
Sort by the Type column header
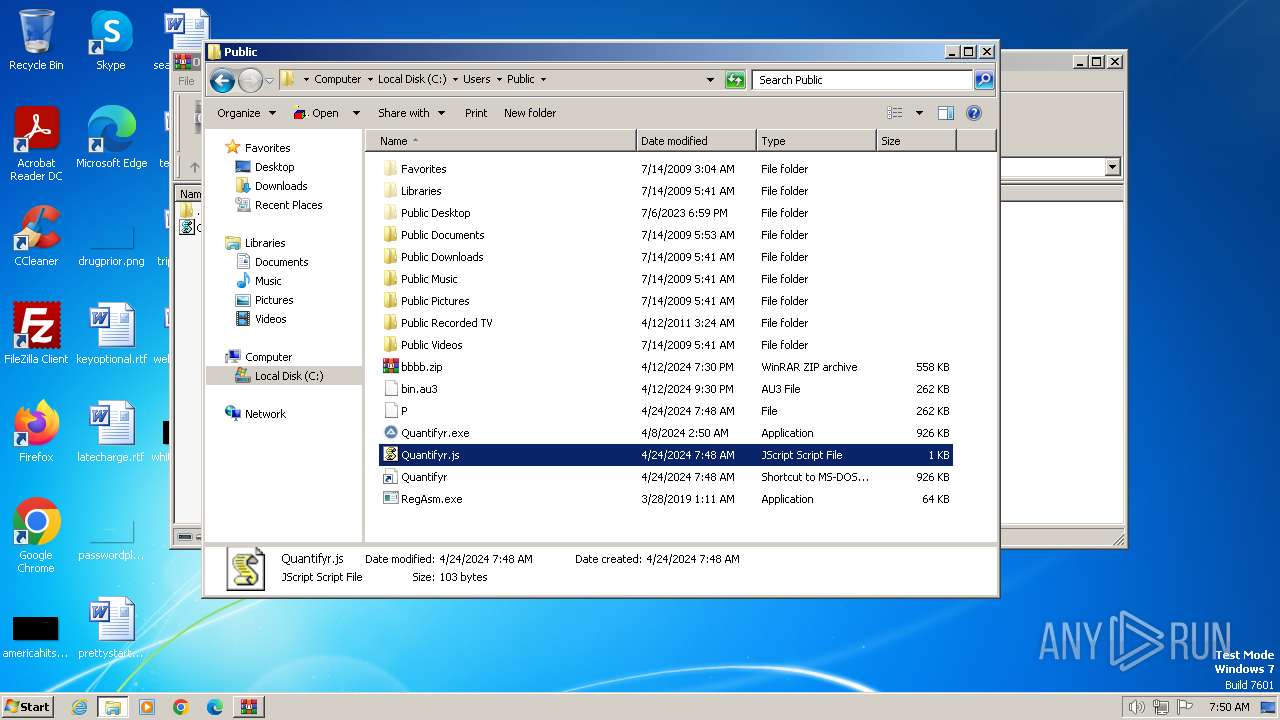coord(816,141)
